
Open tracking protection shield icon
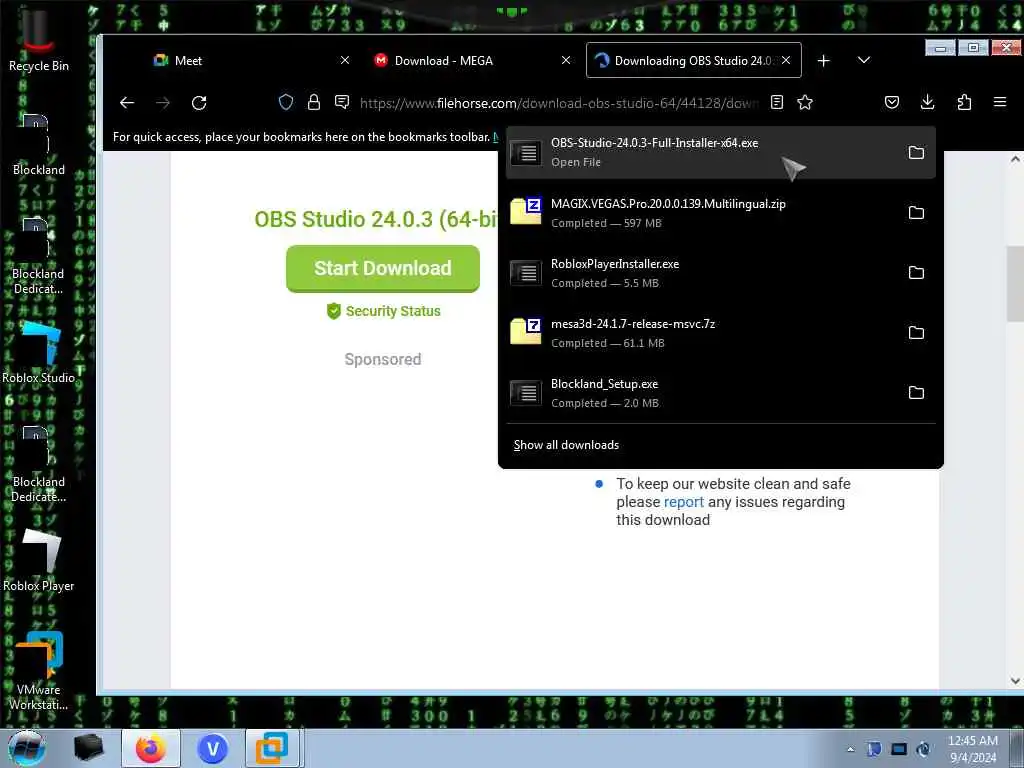[285, 102]
